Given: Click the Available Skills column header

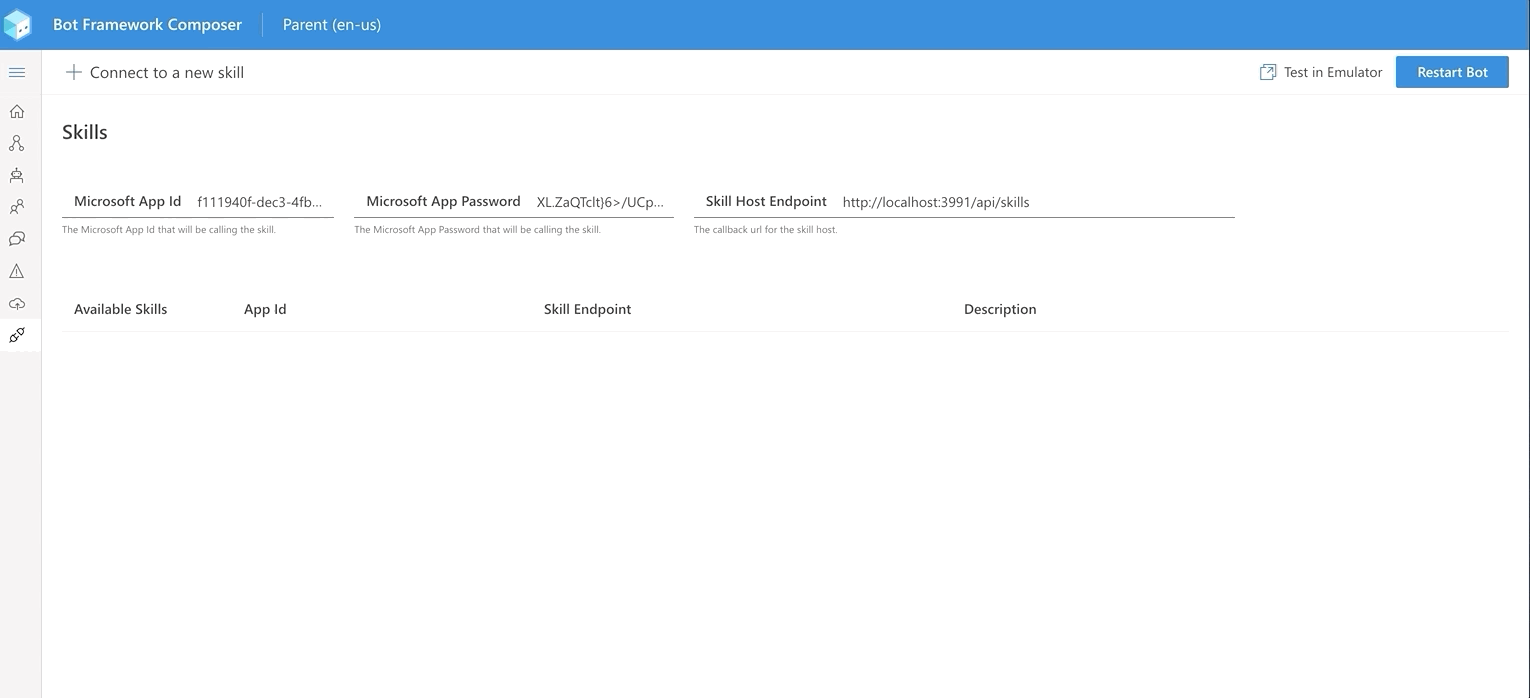Looking at the screenshot, I should (x=121, y=309).
